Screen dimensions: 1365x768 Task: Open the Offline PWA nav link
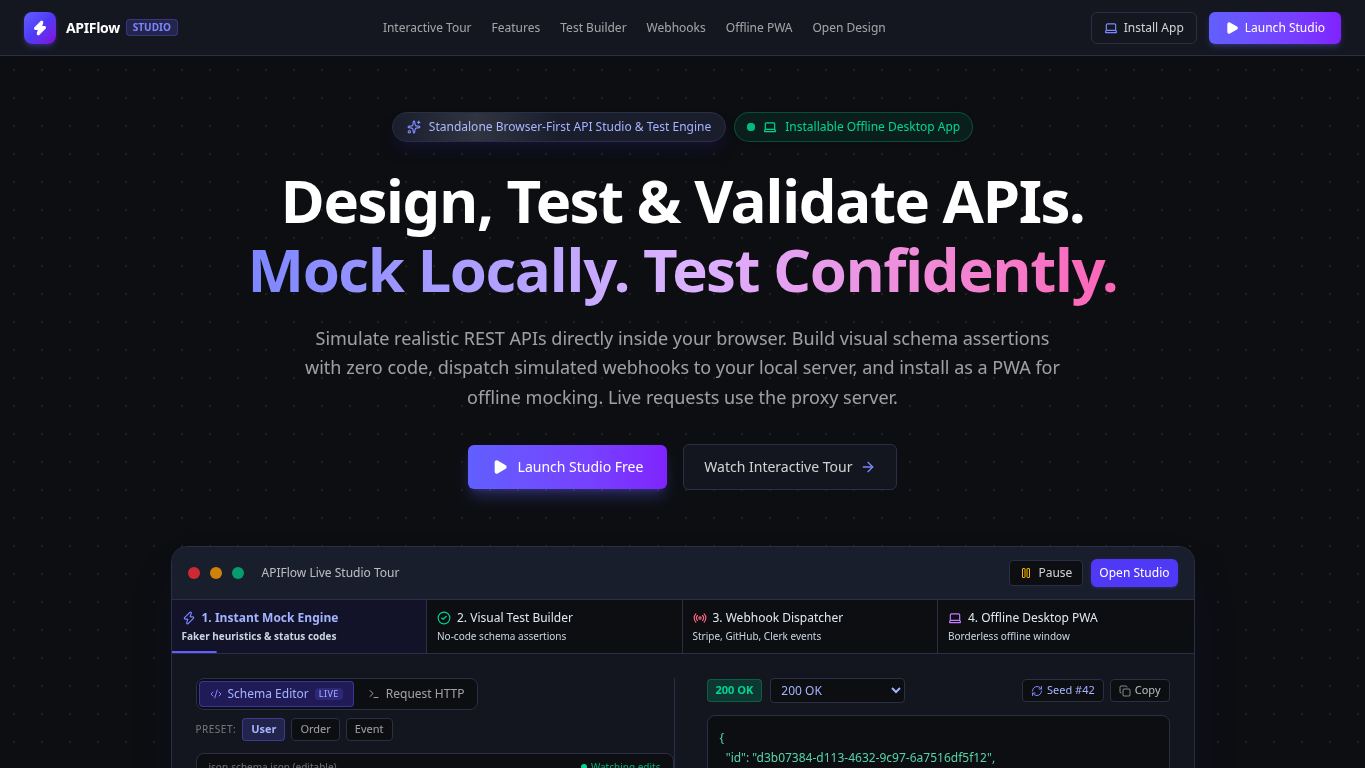tap(759, 28)
